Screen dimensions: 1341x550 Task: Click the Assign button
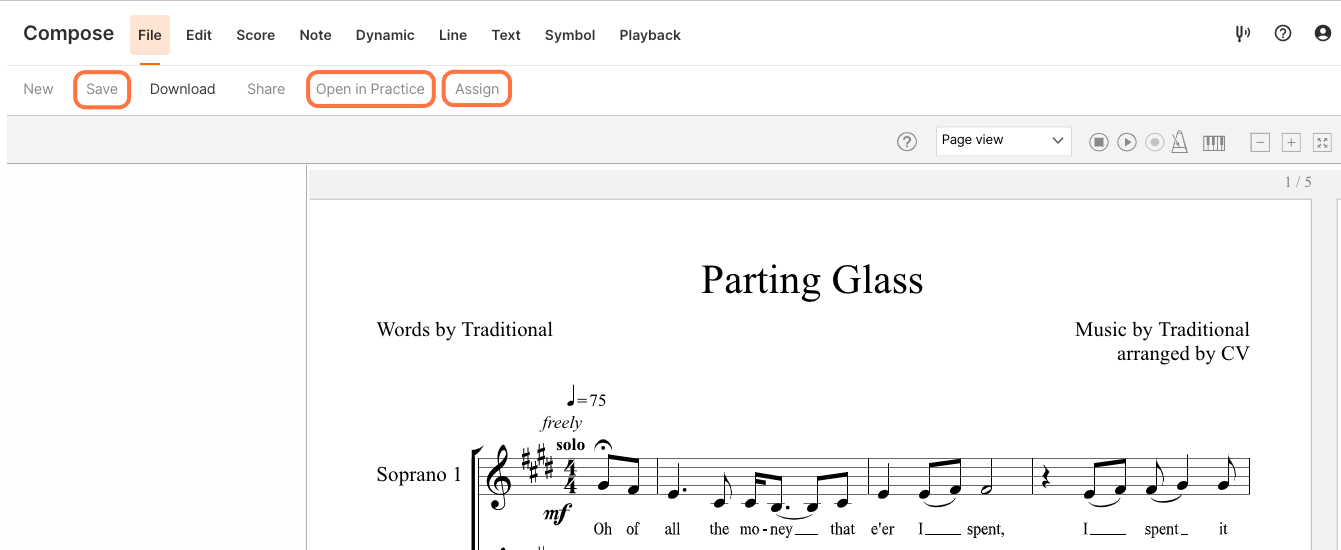[477, 89]
